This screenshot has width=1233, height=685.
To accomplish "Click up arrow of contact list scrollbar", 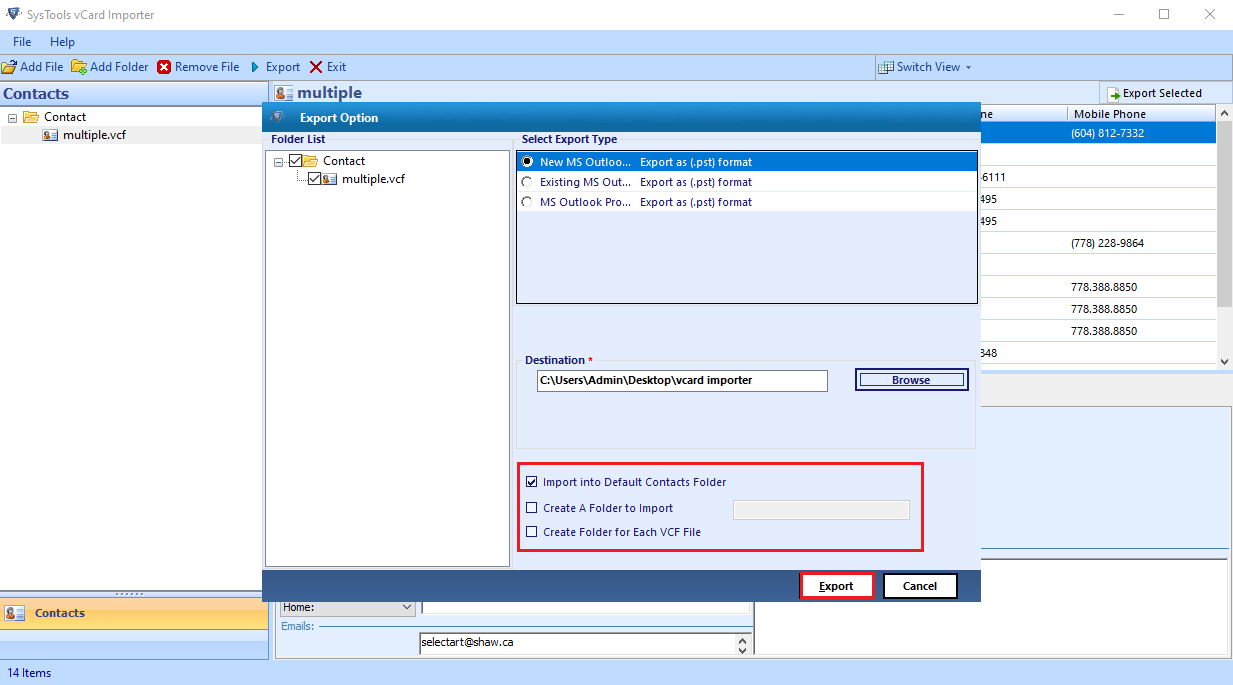I will [1225, 114].
